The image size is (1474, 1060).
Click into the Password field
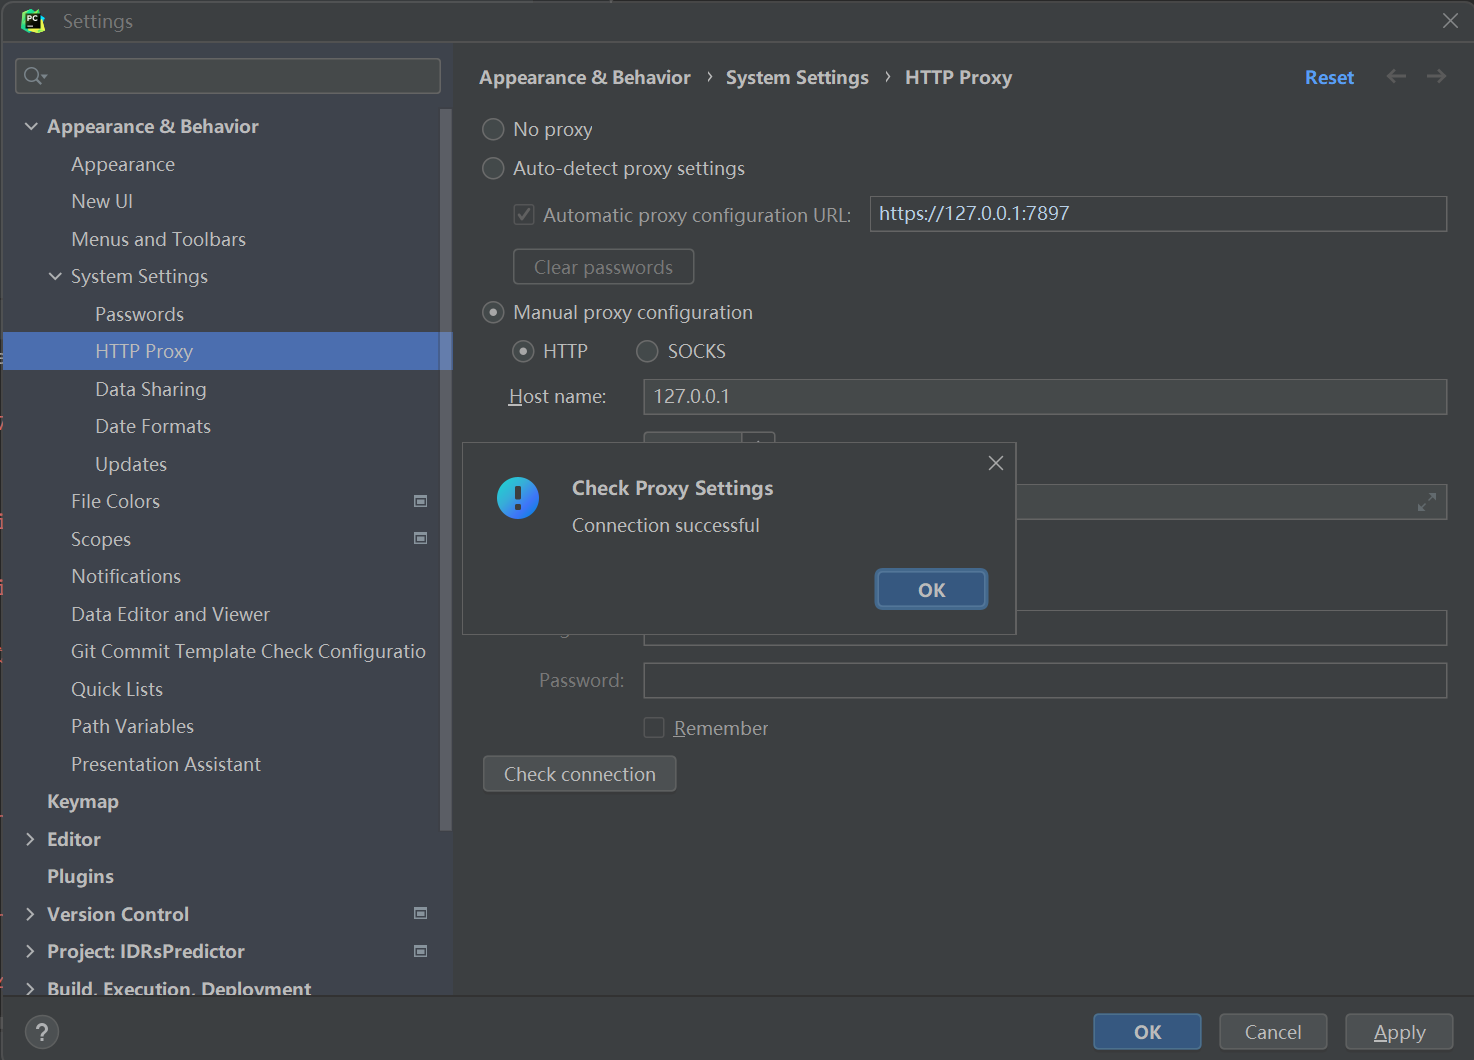pos(1045,680)
